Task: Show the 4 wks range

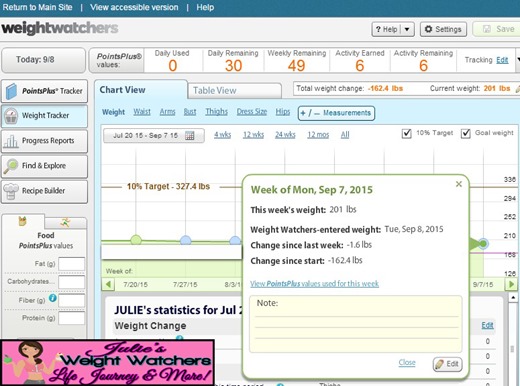Action: coord(222,135)
